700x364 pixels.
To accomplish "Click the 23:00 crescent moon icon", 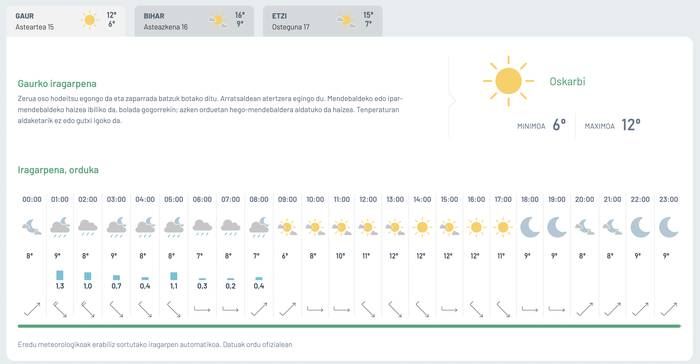I will coord(668,227).
